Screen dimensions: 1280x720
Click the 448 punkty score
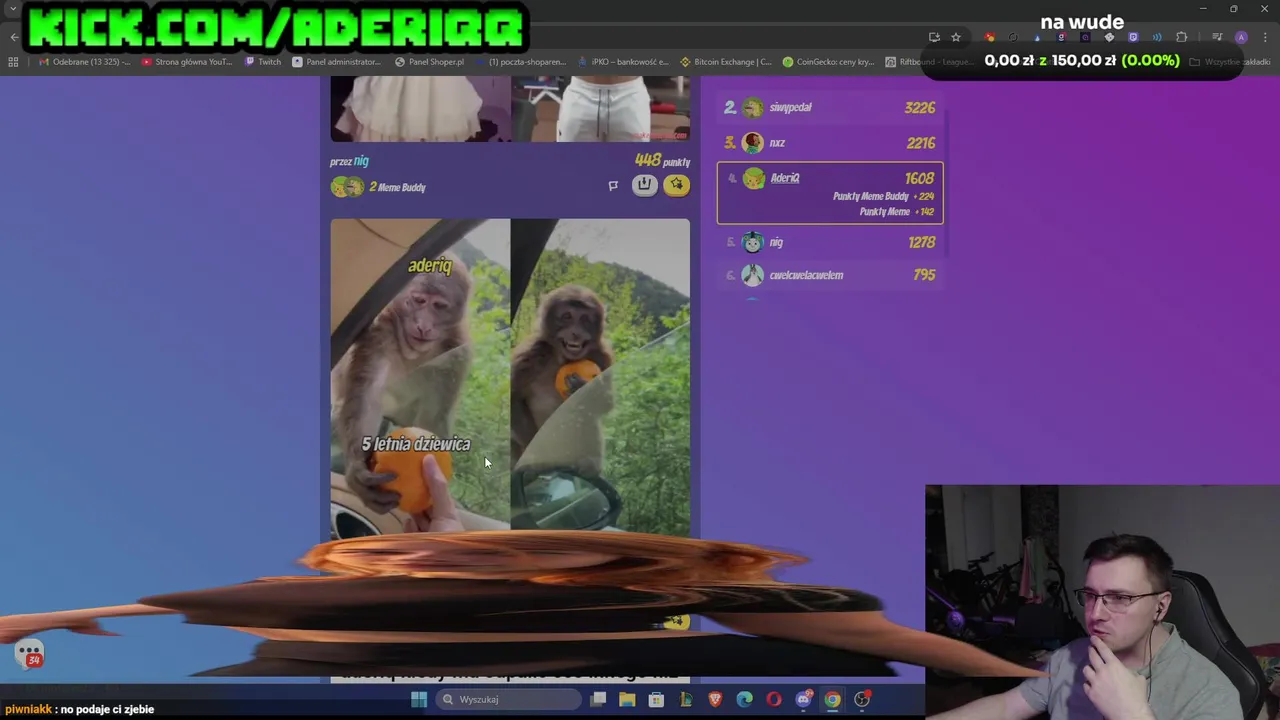tap(662, 161)
